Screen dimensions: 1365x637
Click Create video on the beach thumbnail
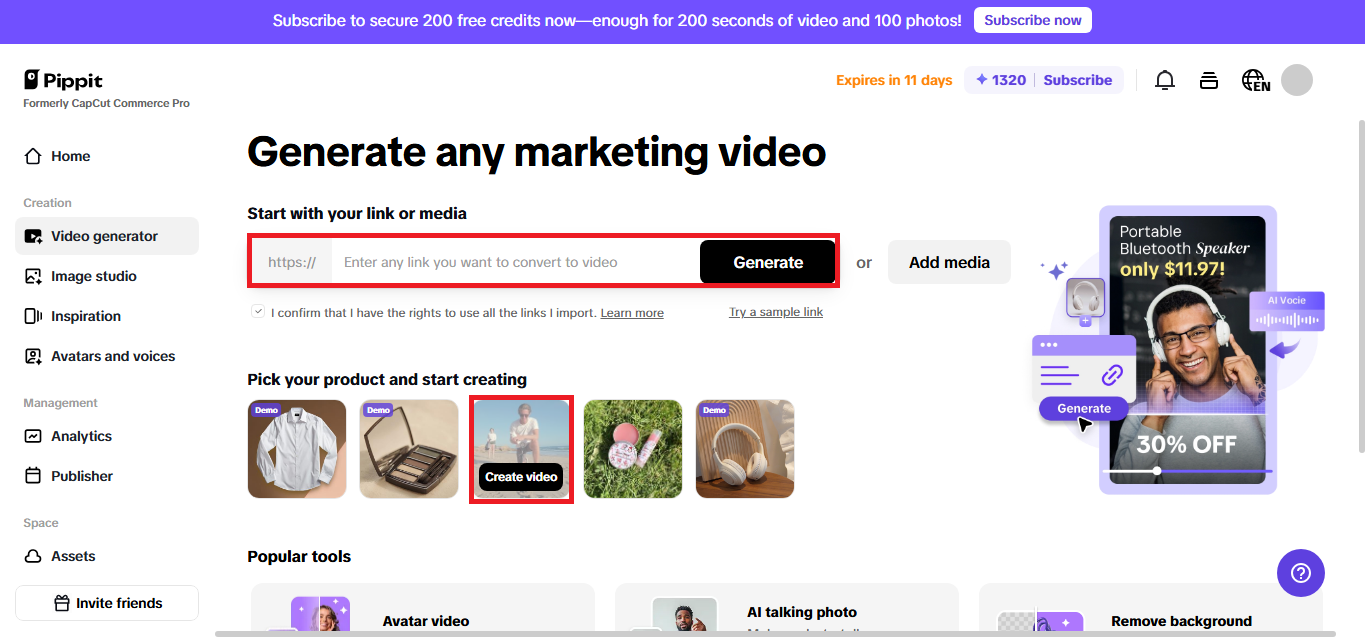[x=521, y=477]
